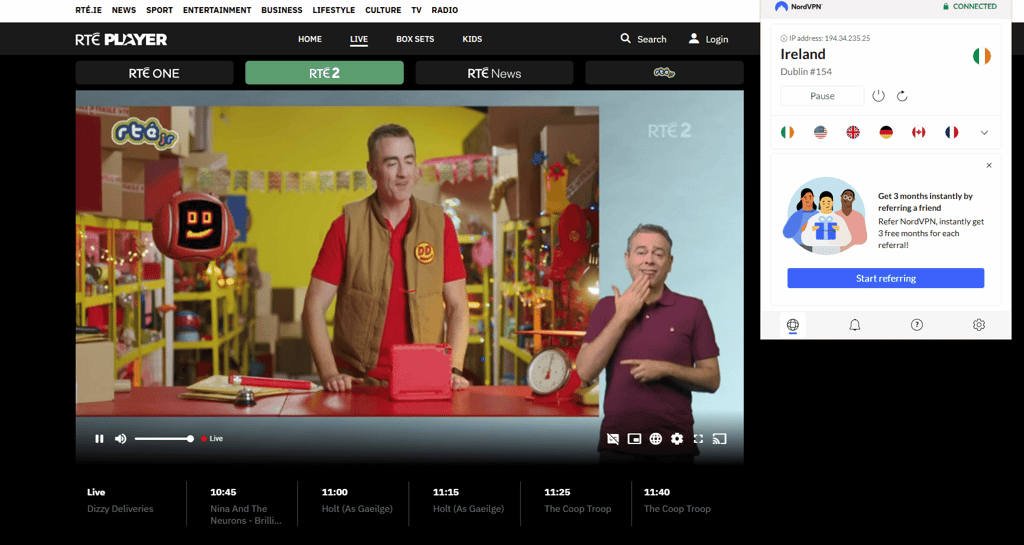Open the video player settings gear
The height and width of the screenshot is (545, 1024).
[677, 439]
